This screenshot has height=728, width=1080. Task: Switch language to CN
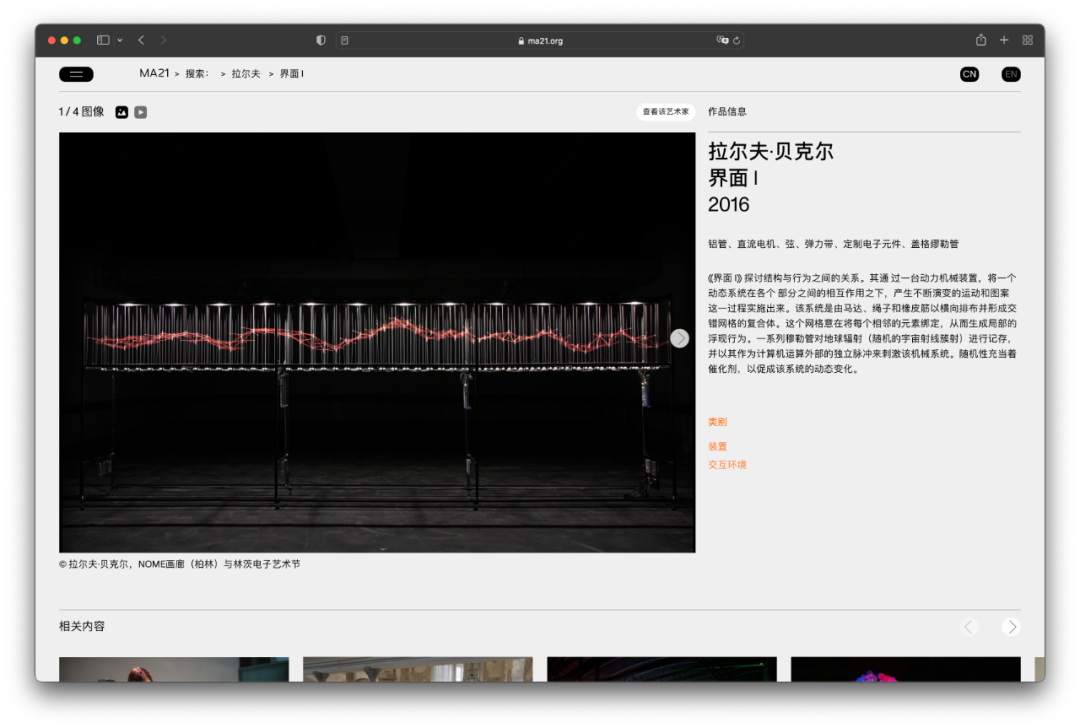pos(969,74)
